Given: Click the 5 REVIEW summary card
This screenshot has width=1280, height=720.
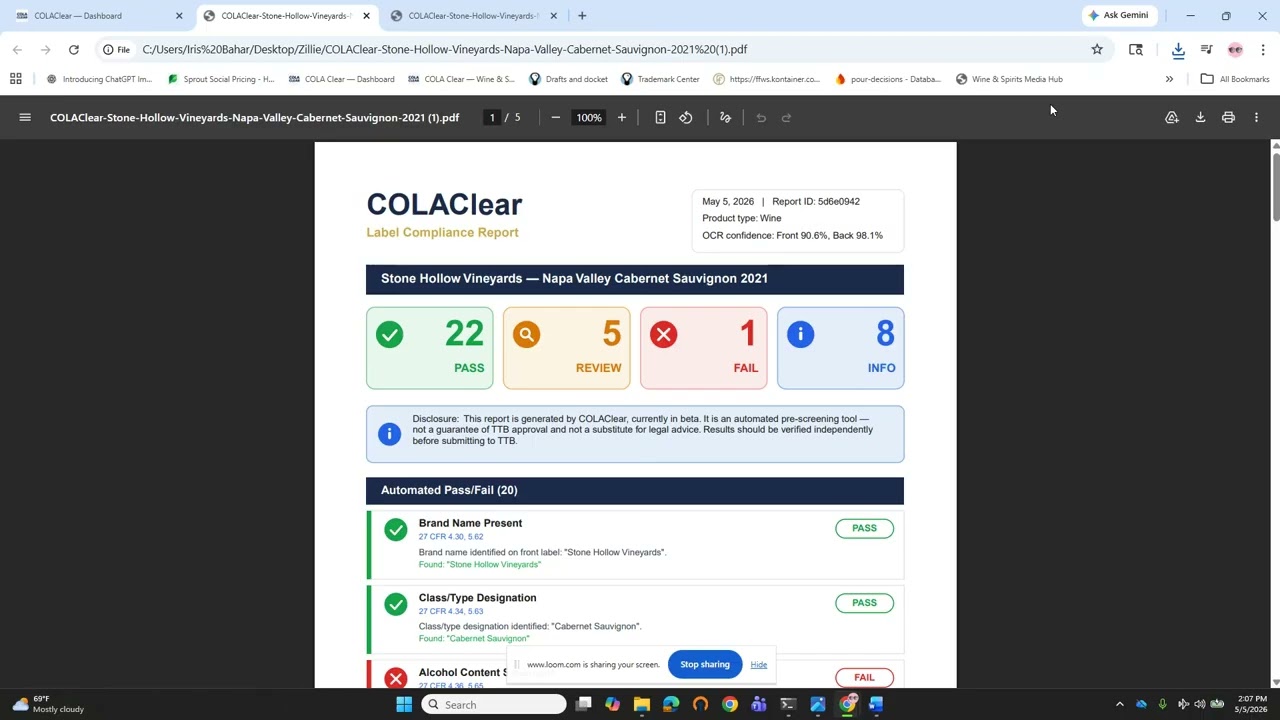Looking at the screenshot, I should tap(566, 348).
